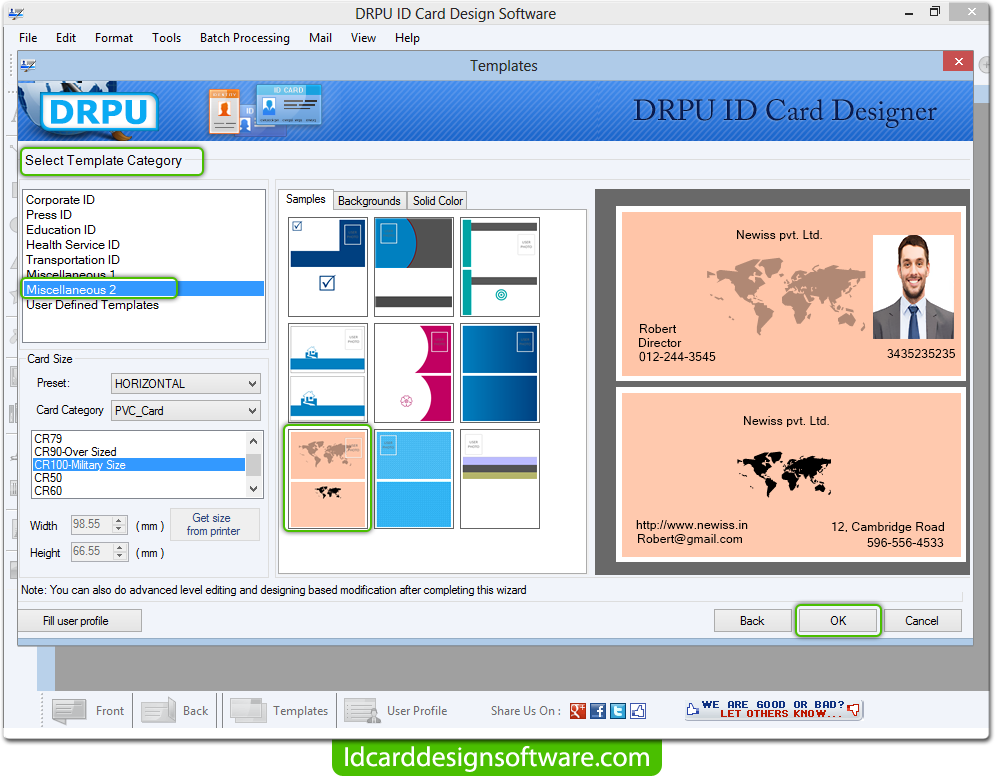This screenshot has height=776, width=995.
Task: Click the Fill user profile button
Action: point(79,621)
